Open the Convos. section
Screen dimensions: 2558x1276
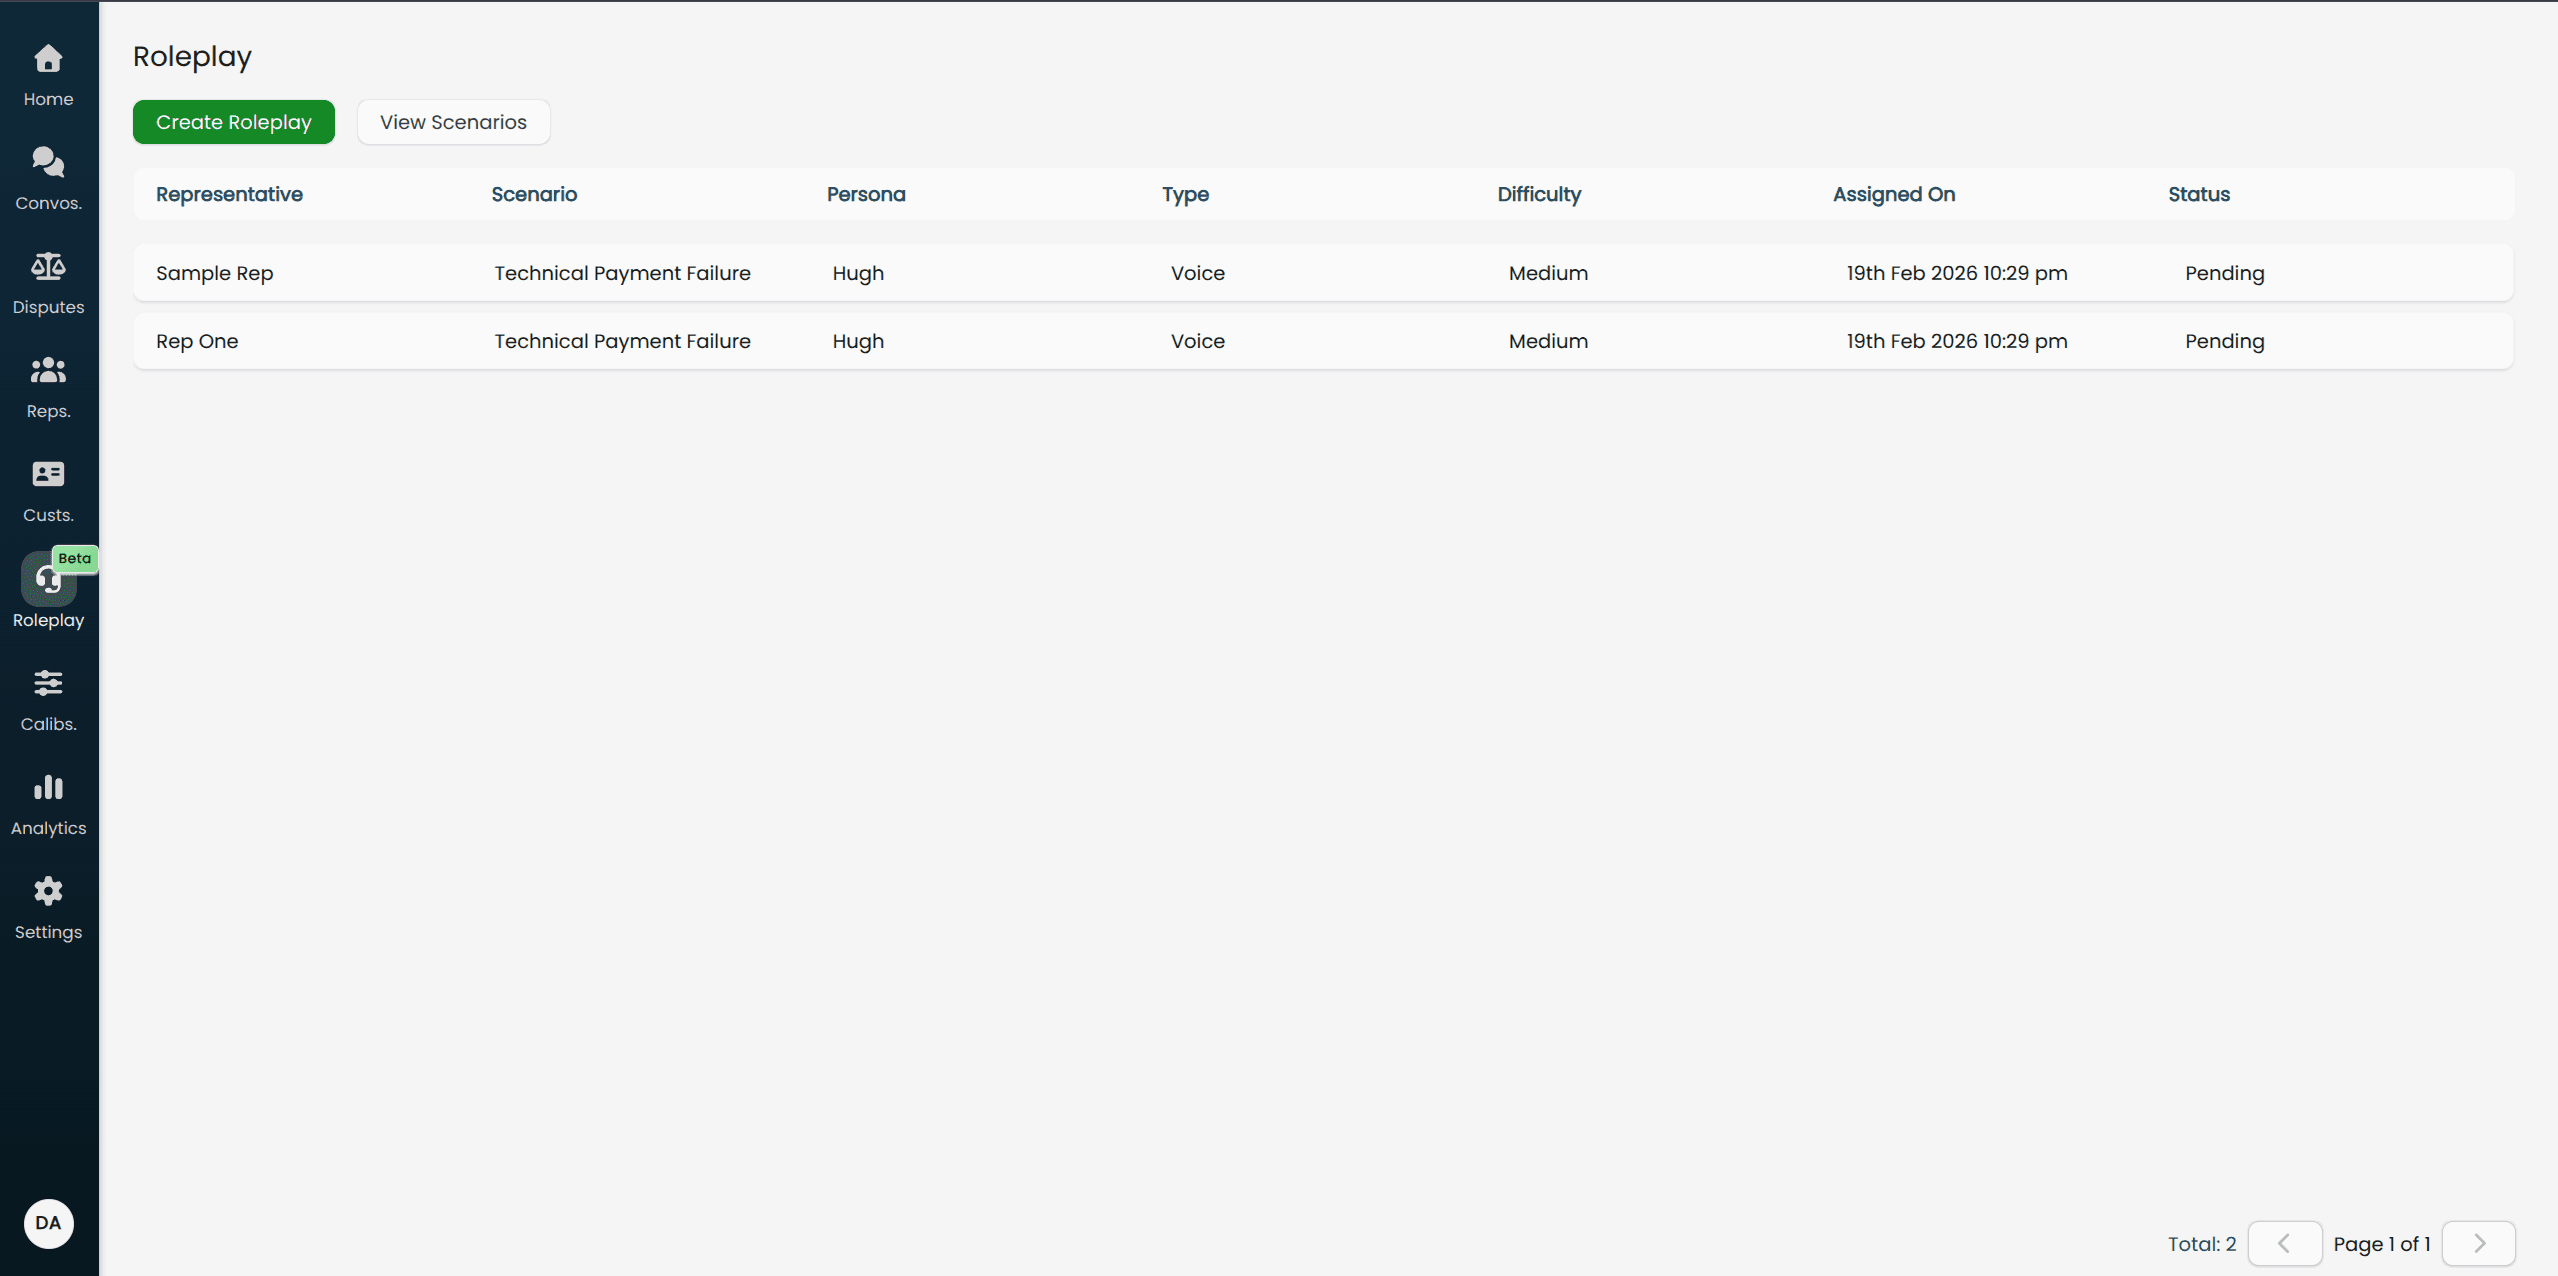point(48,178)
